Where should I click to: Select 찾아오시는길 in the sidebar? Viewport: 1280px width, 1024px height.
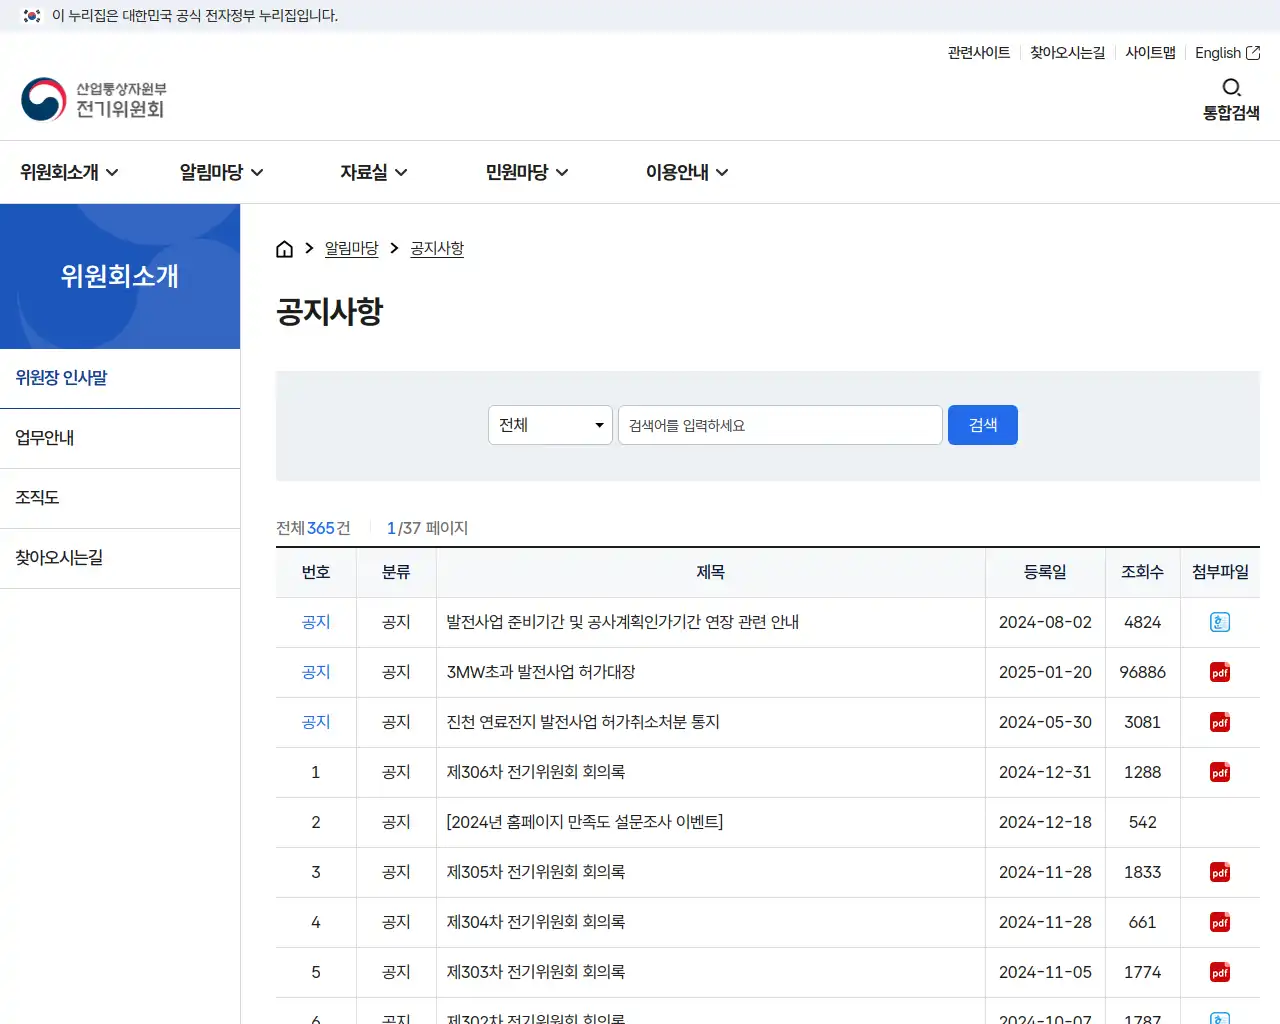click(x=120, y=558)
